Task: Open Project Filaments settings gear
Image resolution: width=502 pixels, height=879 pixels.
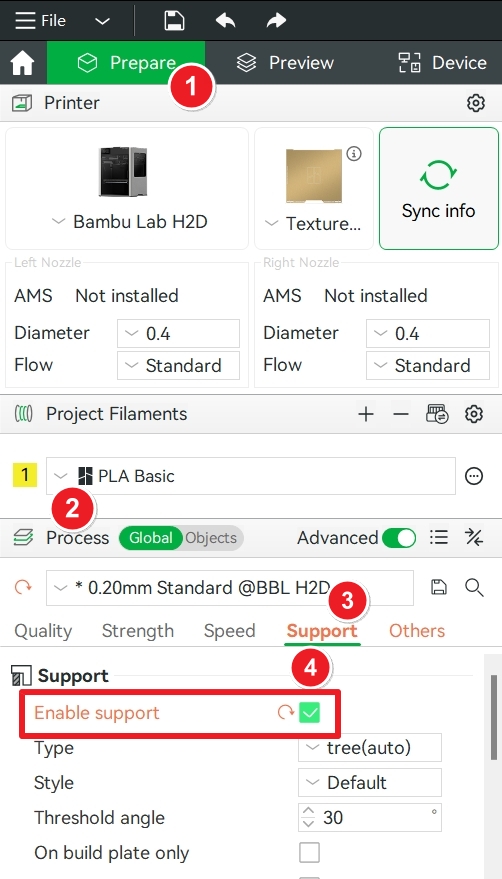Action: 474,414
